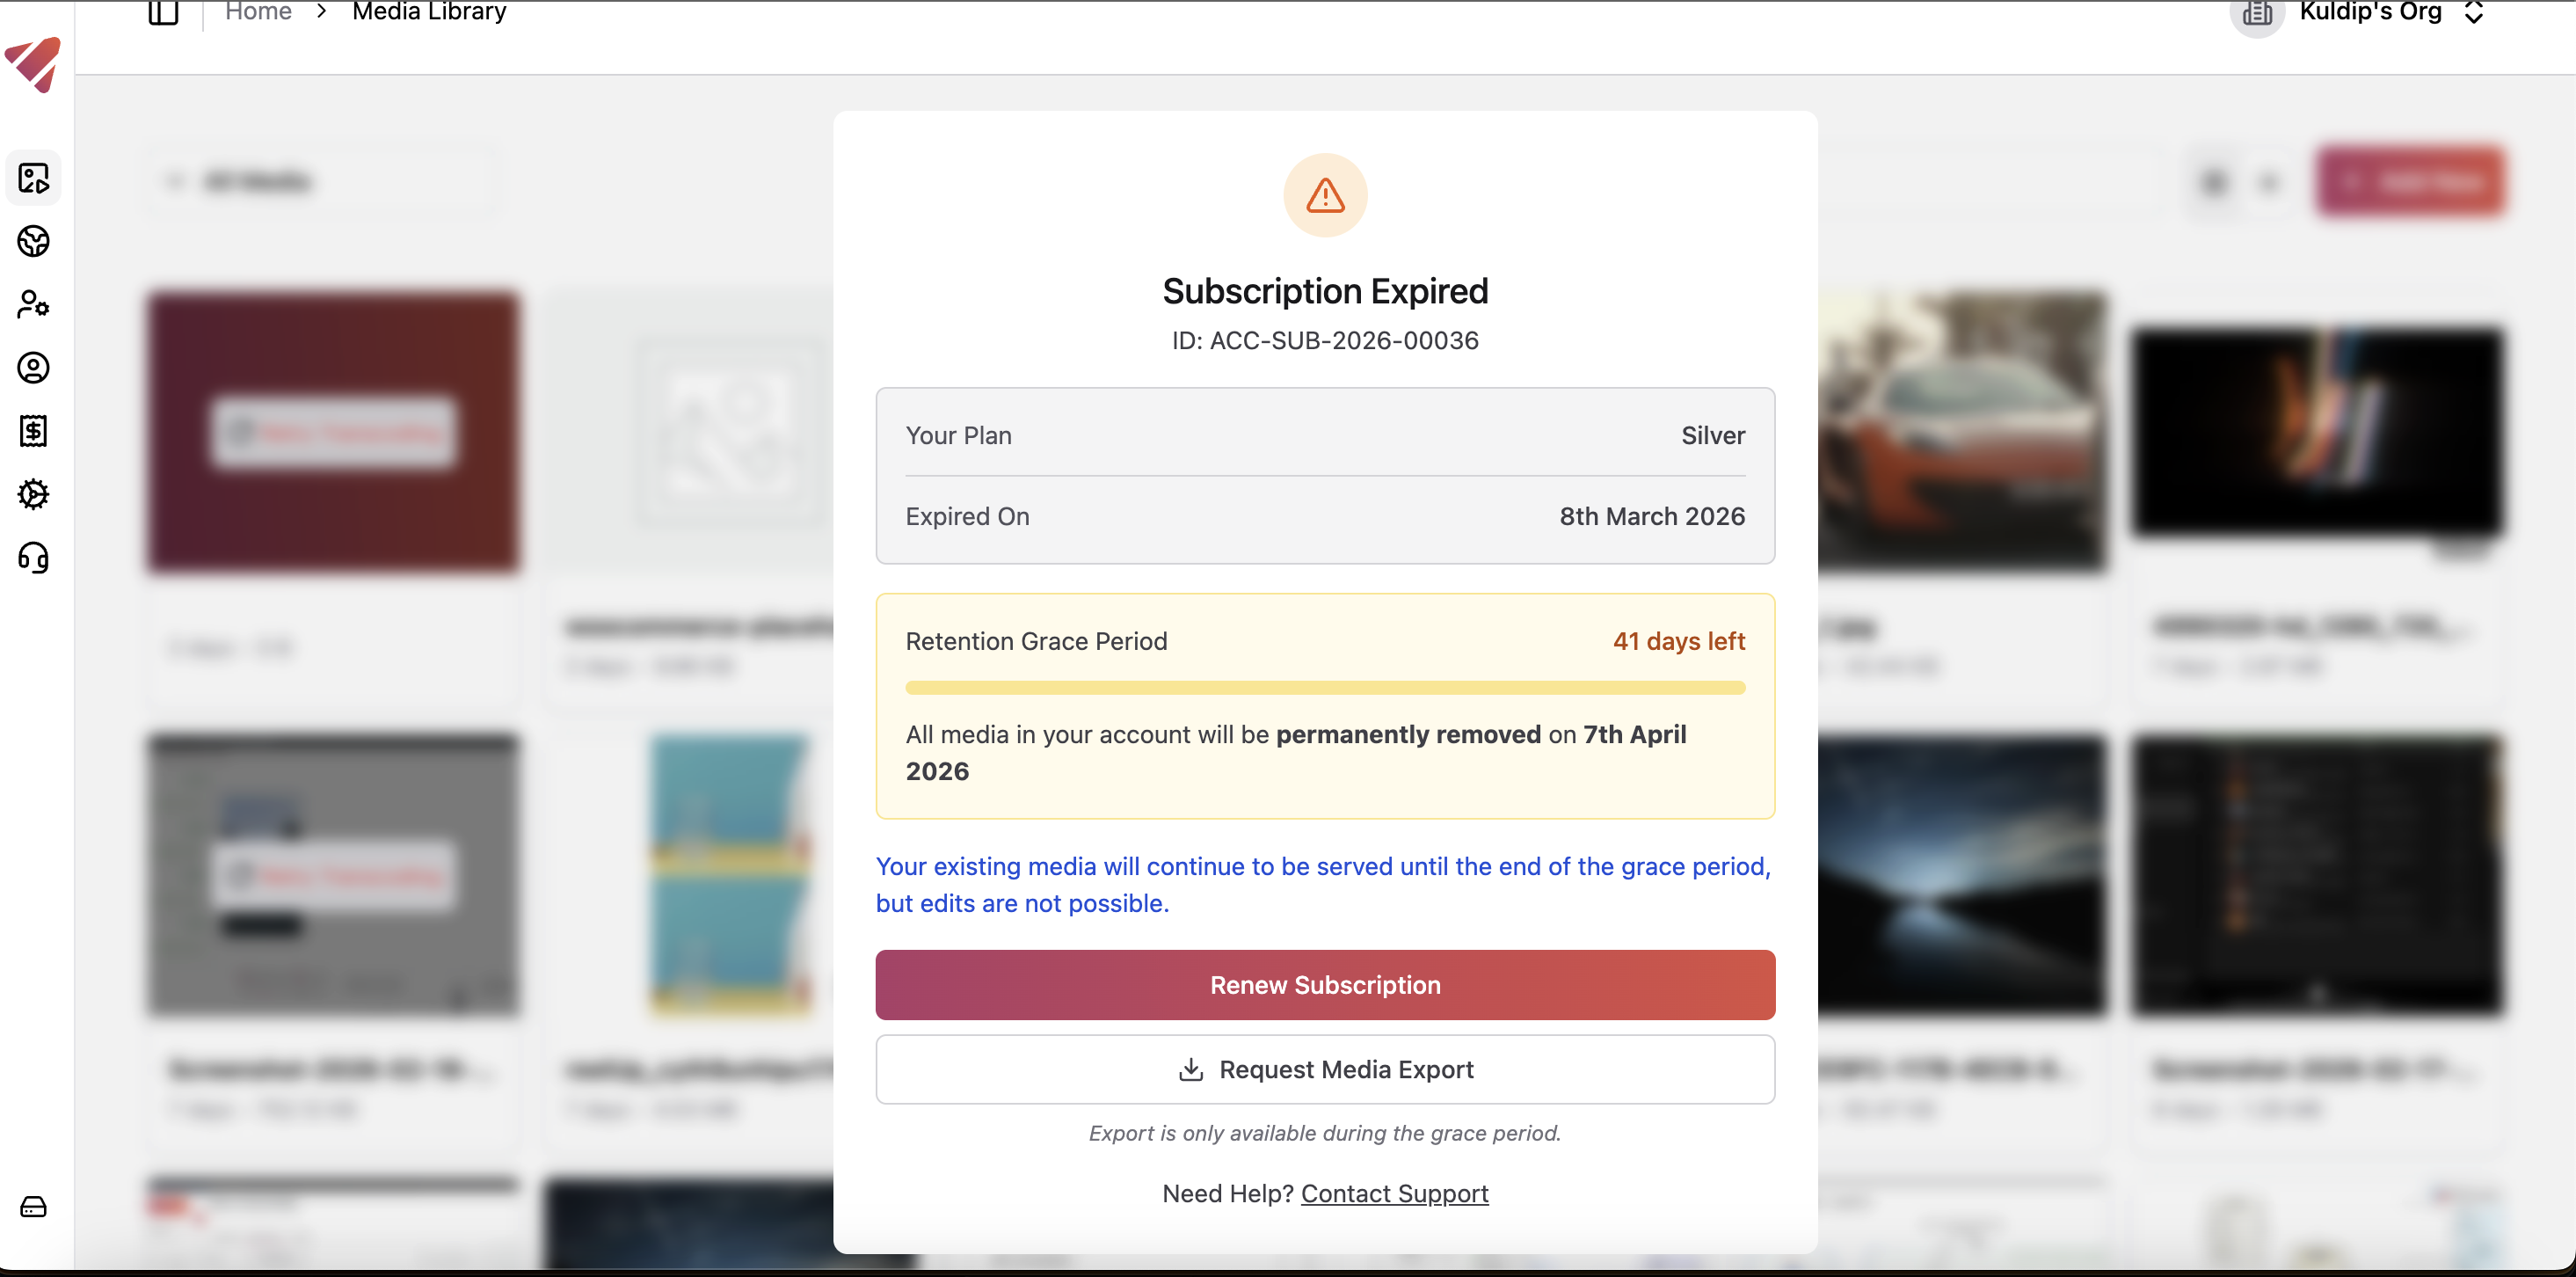Viewport: 2576px width, 1277px height.
Task: Open the blurred All Media filter dropdown
Action: 320,181
